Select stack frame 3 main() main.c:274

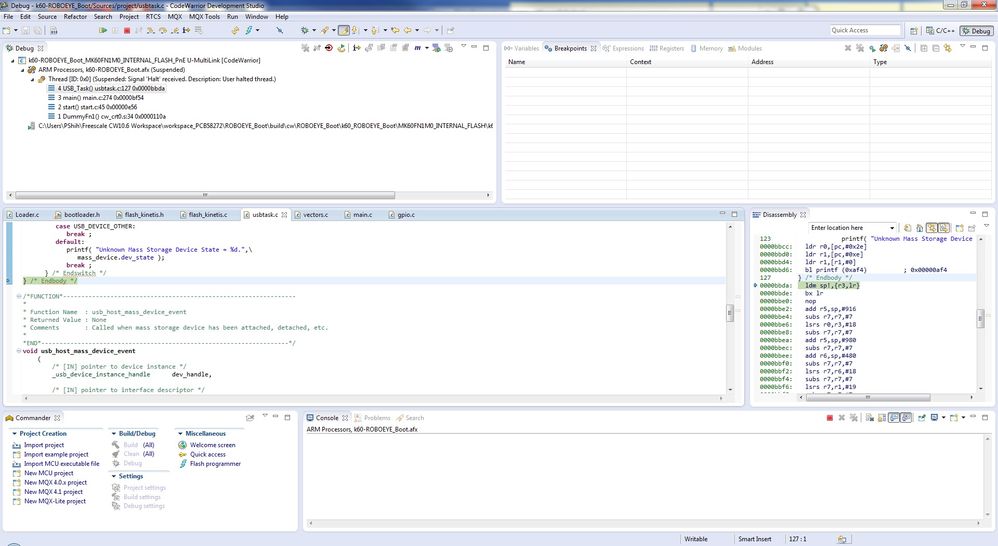click(x=101, y=98)
